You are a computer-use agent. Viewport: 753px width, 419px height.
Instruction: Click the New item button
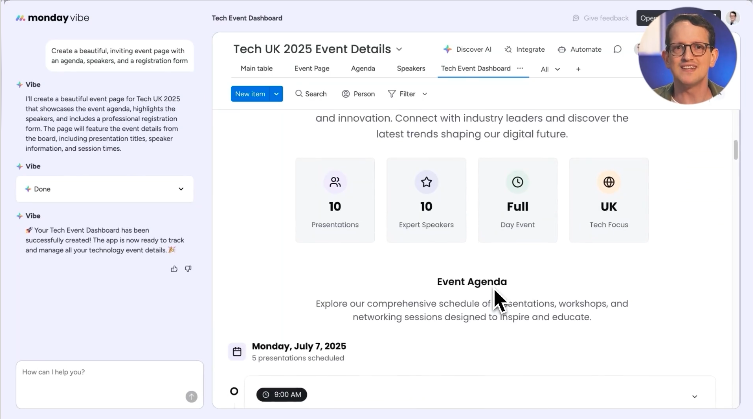click(250, 94)
